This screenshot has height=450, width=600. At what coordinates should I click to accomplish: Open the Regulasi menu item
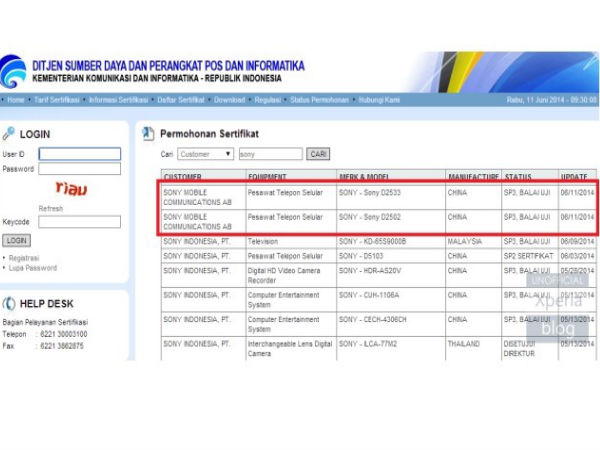point(267,100)
